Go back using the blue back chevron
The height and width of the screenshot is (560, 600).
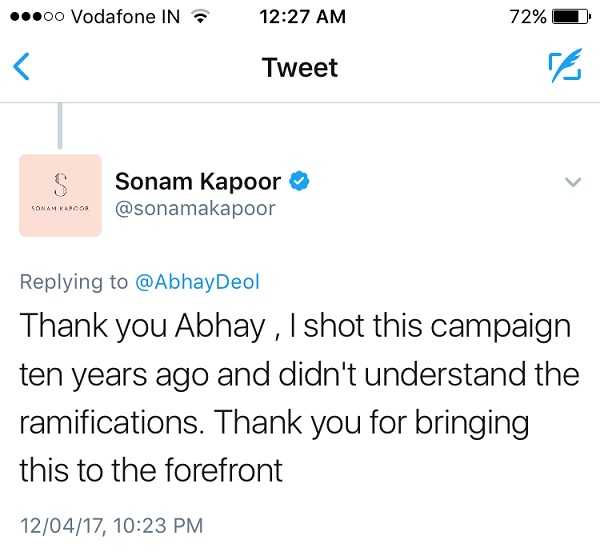(21, 67)
